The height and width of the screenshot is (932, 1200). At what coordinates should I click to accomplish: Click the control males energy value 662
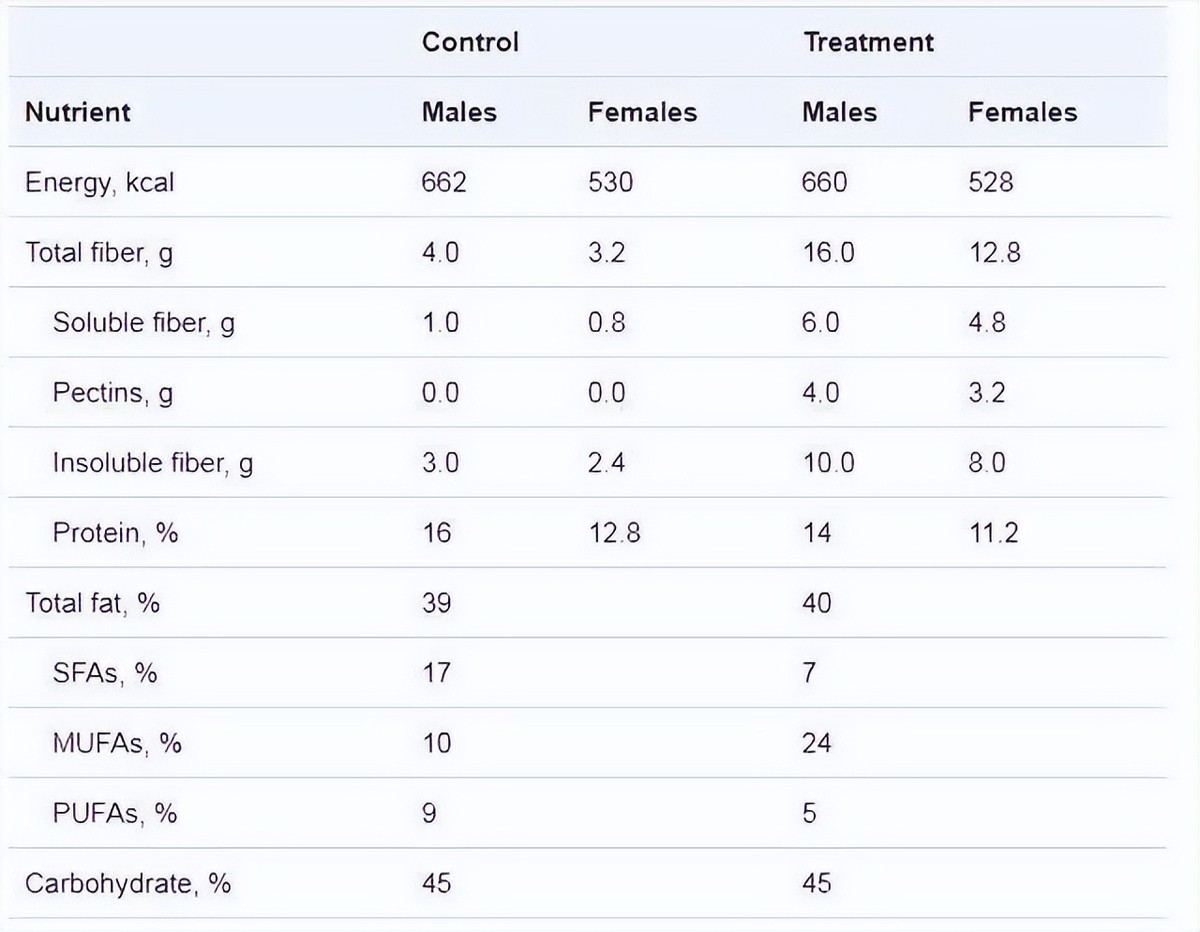(444, 182)
